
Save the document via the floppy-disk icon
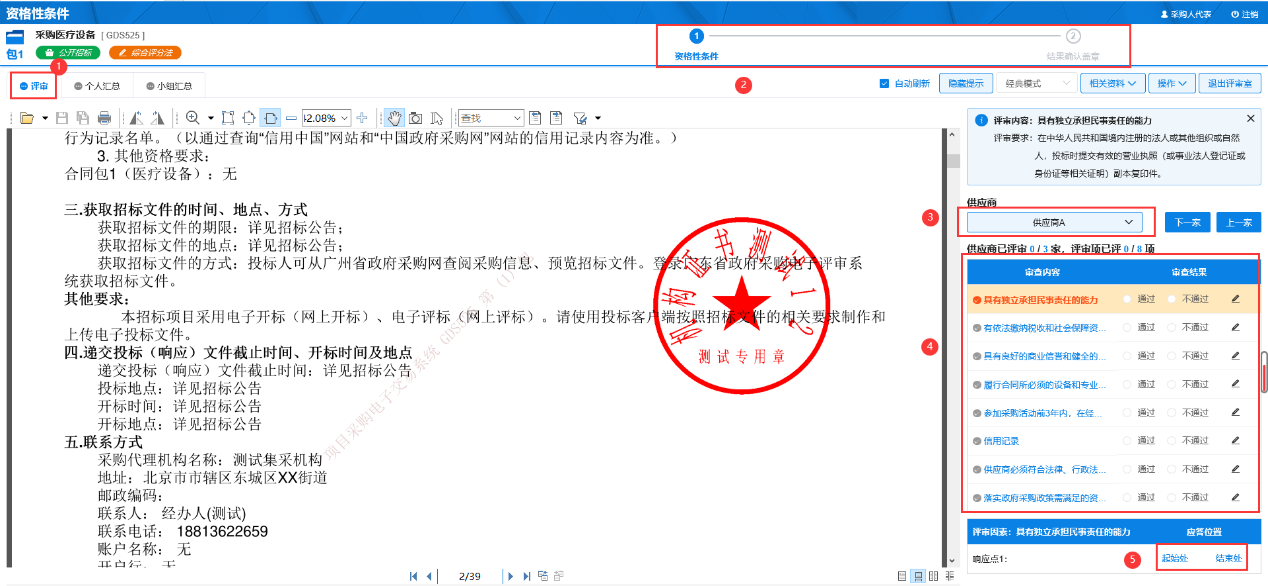tap(62, 118)
